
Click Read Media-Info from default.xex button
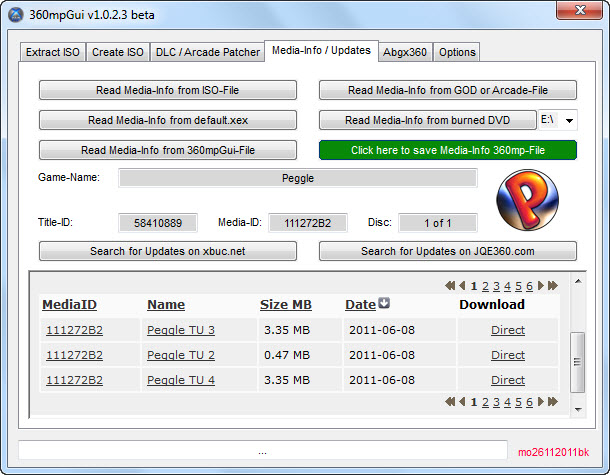[168, 120]
